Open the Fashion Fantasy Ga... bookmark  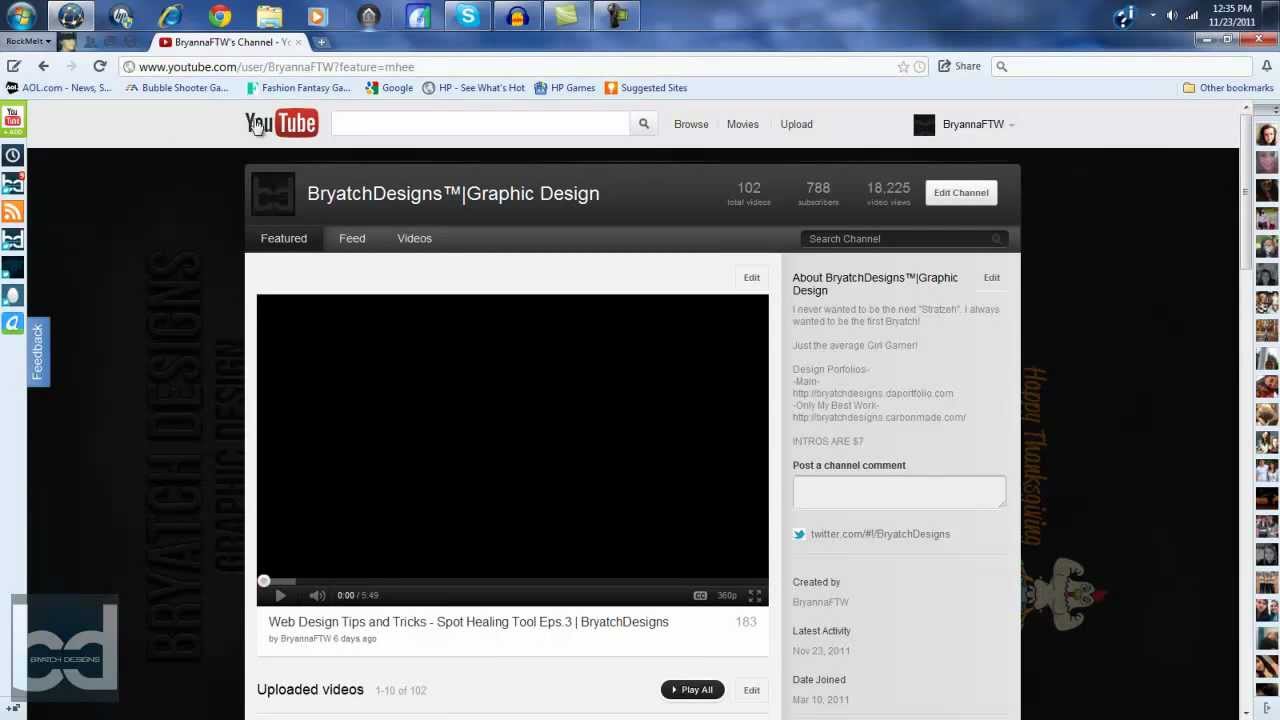pyautogui.click(x=298, y=88)
